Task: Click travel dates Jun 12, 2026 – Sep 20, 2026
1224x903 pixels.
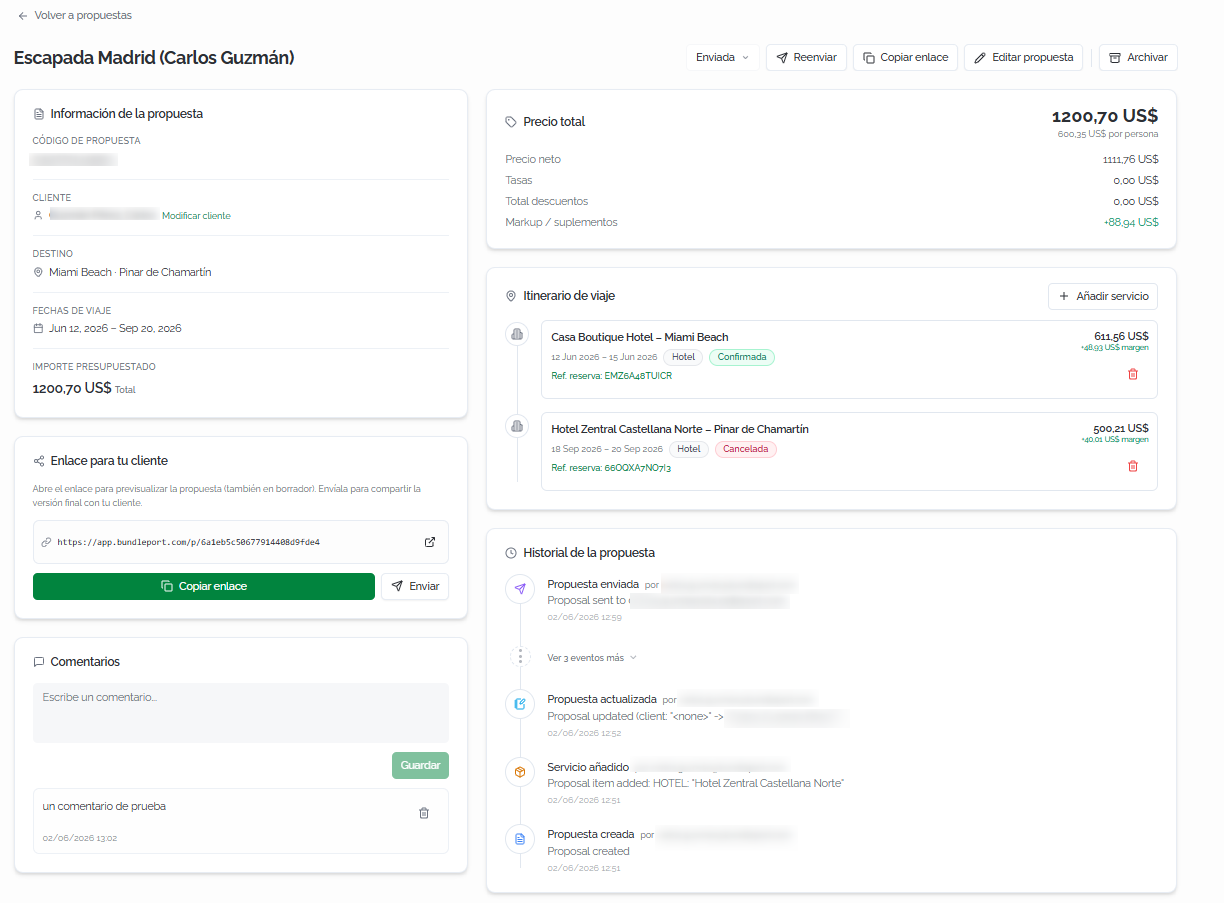Action: click(x=115, y=328)
